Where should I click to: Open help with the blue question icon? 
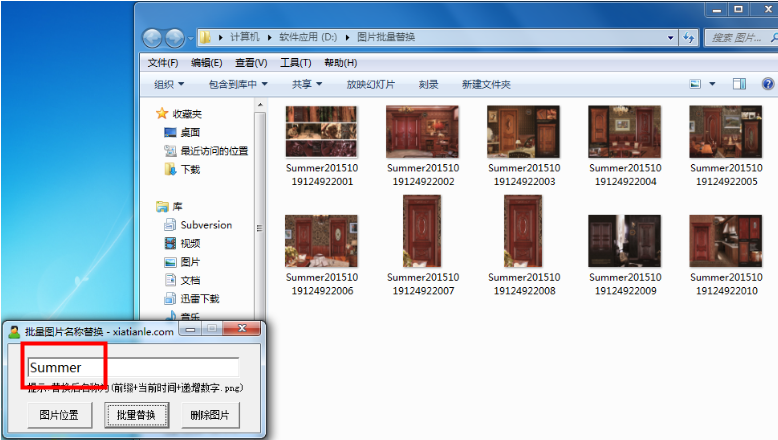coord(768,84)
